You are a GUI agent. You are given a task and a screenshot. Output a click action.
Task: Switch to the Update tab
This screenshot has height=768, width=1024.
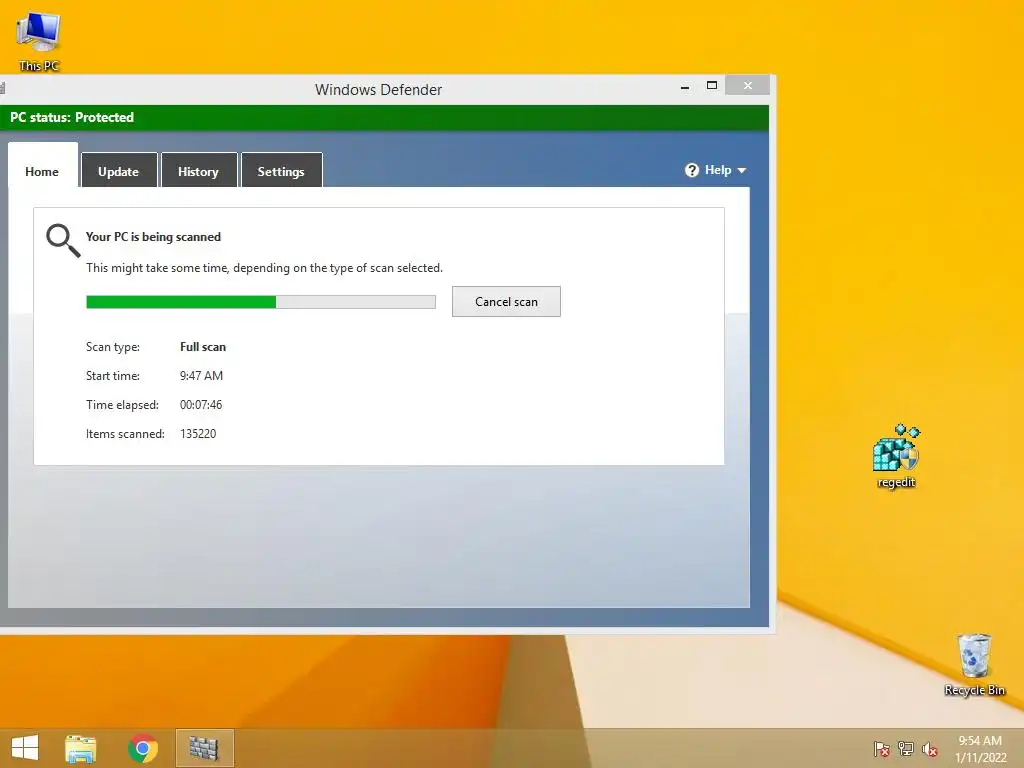118,171
